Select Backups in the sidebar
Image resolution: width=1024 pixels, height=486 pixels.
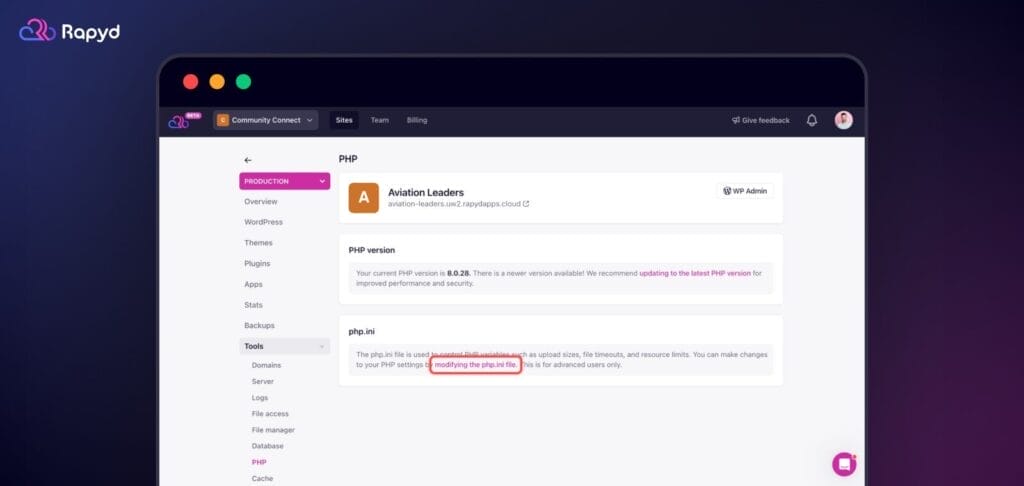(x=259, y=325)
